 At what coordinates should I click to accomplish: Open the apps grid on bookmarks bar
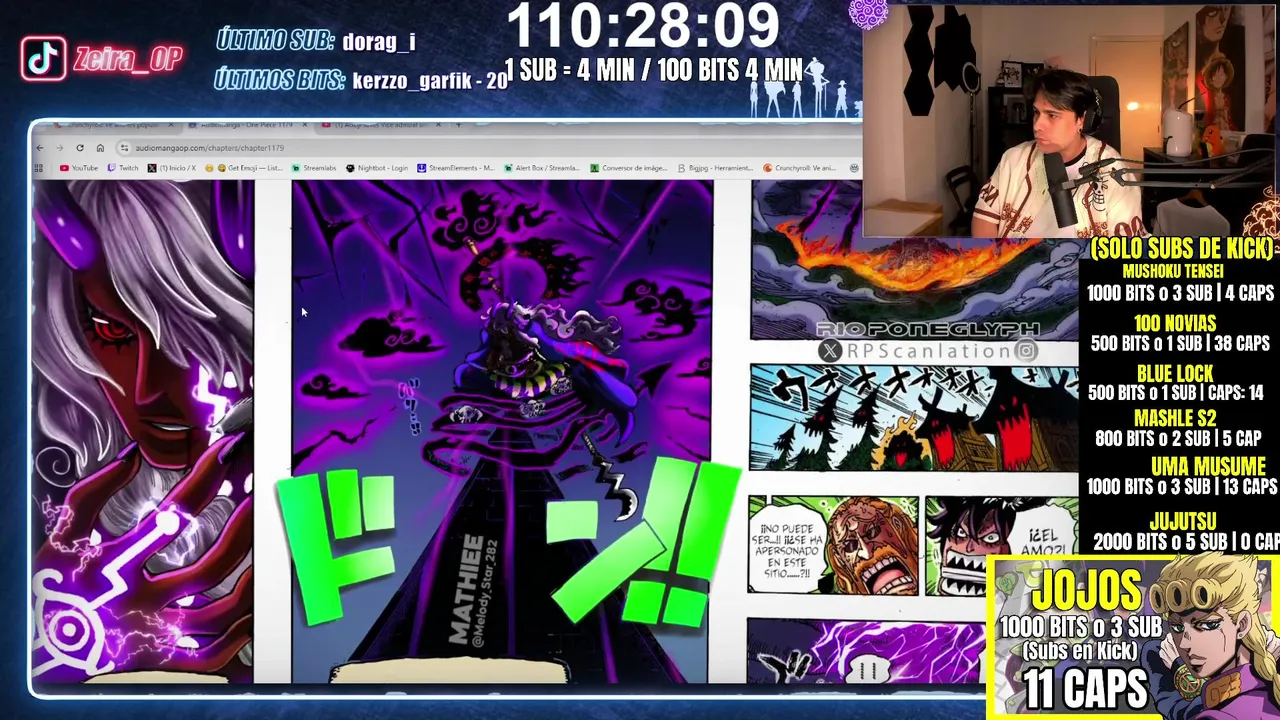coord(41,168)
